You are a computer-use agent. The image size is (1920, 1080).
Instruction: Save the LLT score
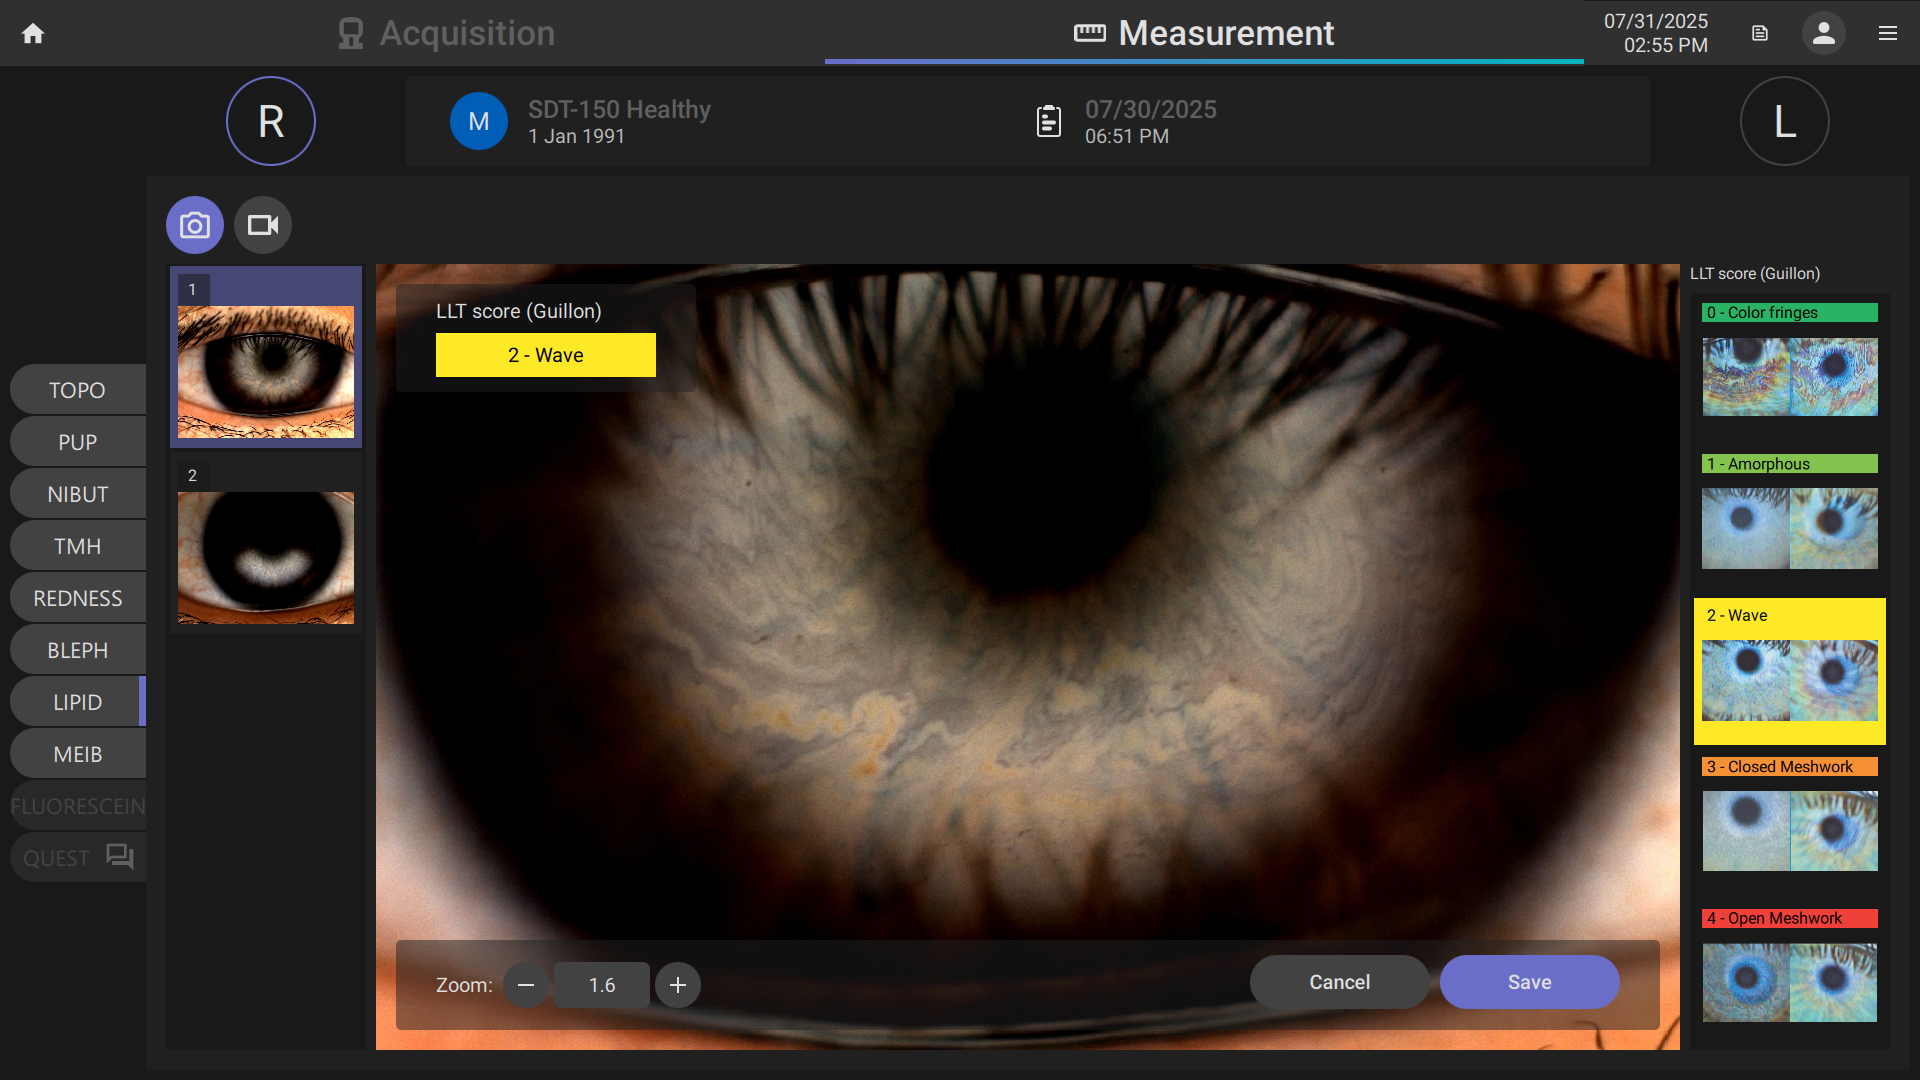tap(1529, 982)
